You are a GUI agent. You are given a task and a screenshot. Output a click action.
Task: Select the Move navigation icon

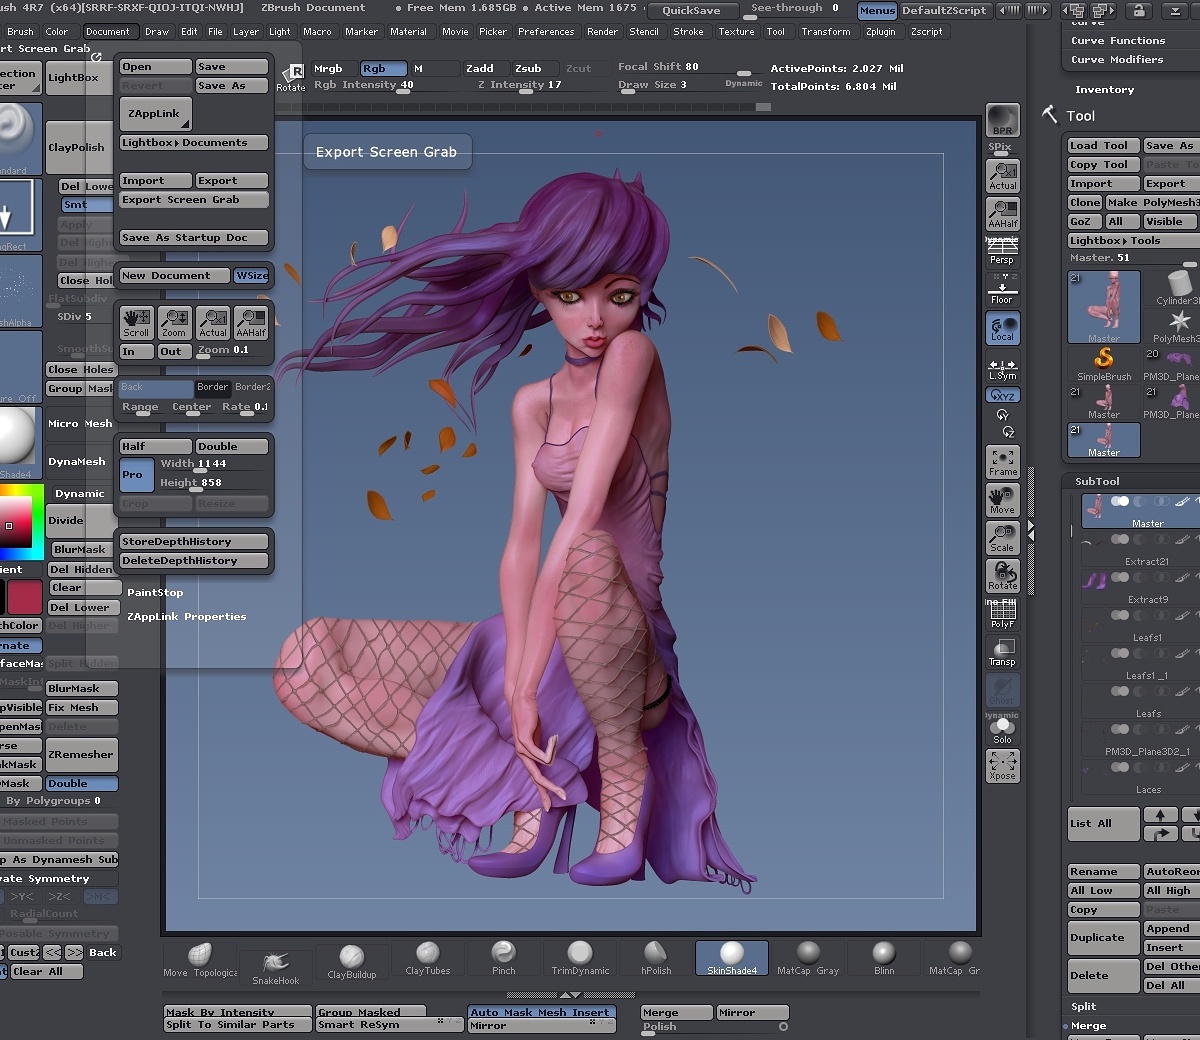(x=1002, y=501)
